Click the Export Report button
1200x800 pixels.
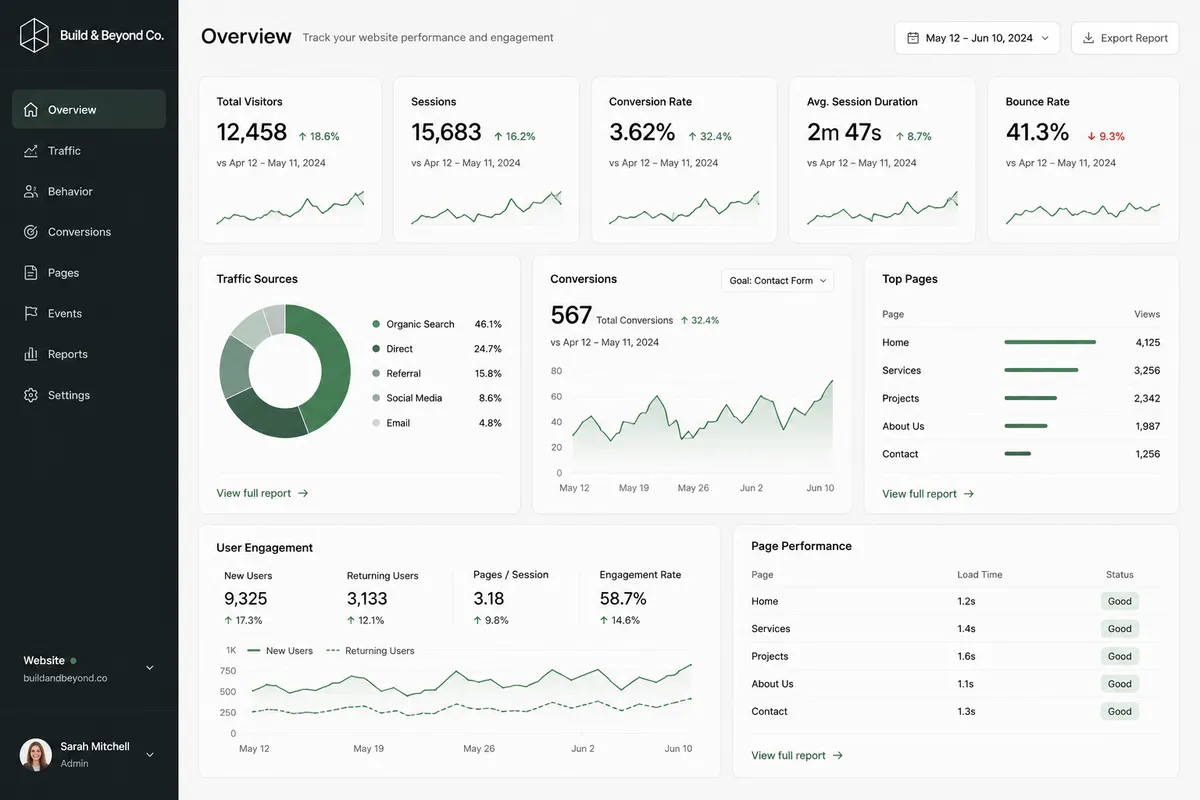[1125, 38]
